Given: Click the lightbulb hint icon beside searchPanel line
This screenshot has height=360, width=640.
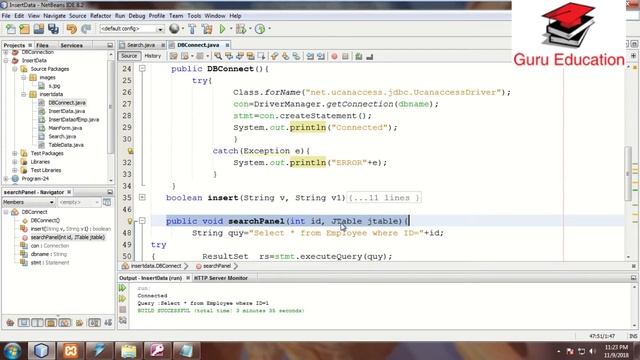Looking at the screenshot, I should [x=130, y=221].
